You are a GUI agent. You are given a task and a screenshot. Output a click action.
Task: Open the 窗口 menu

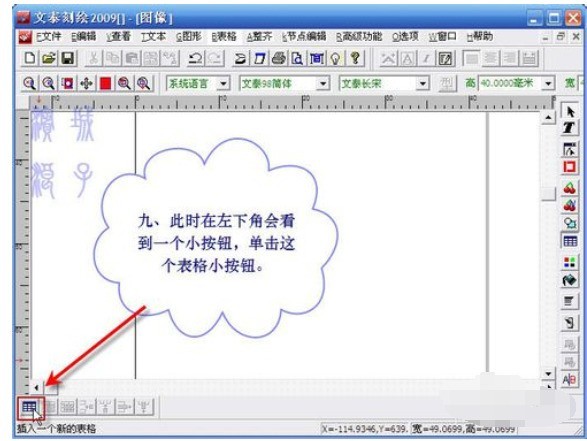[x=442, y=36]
